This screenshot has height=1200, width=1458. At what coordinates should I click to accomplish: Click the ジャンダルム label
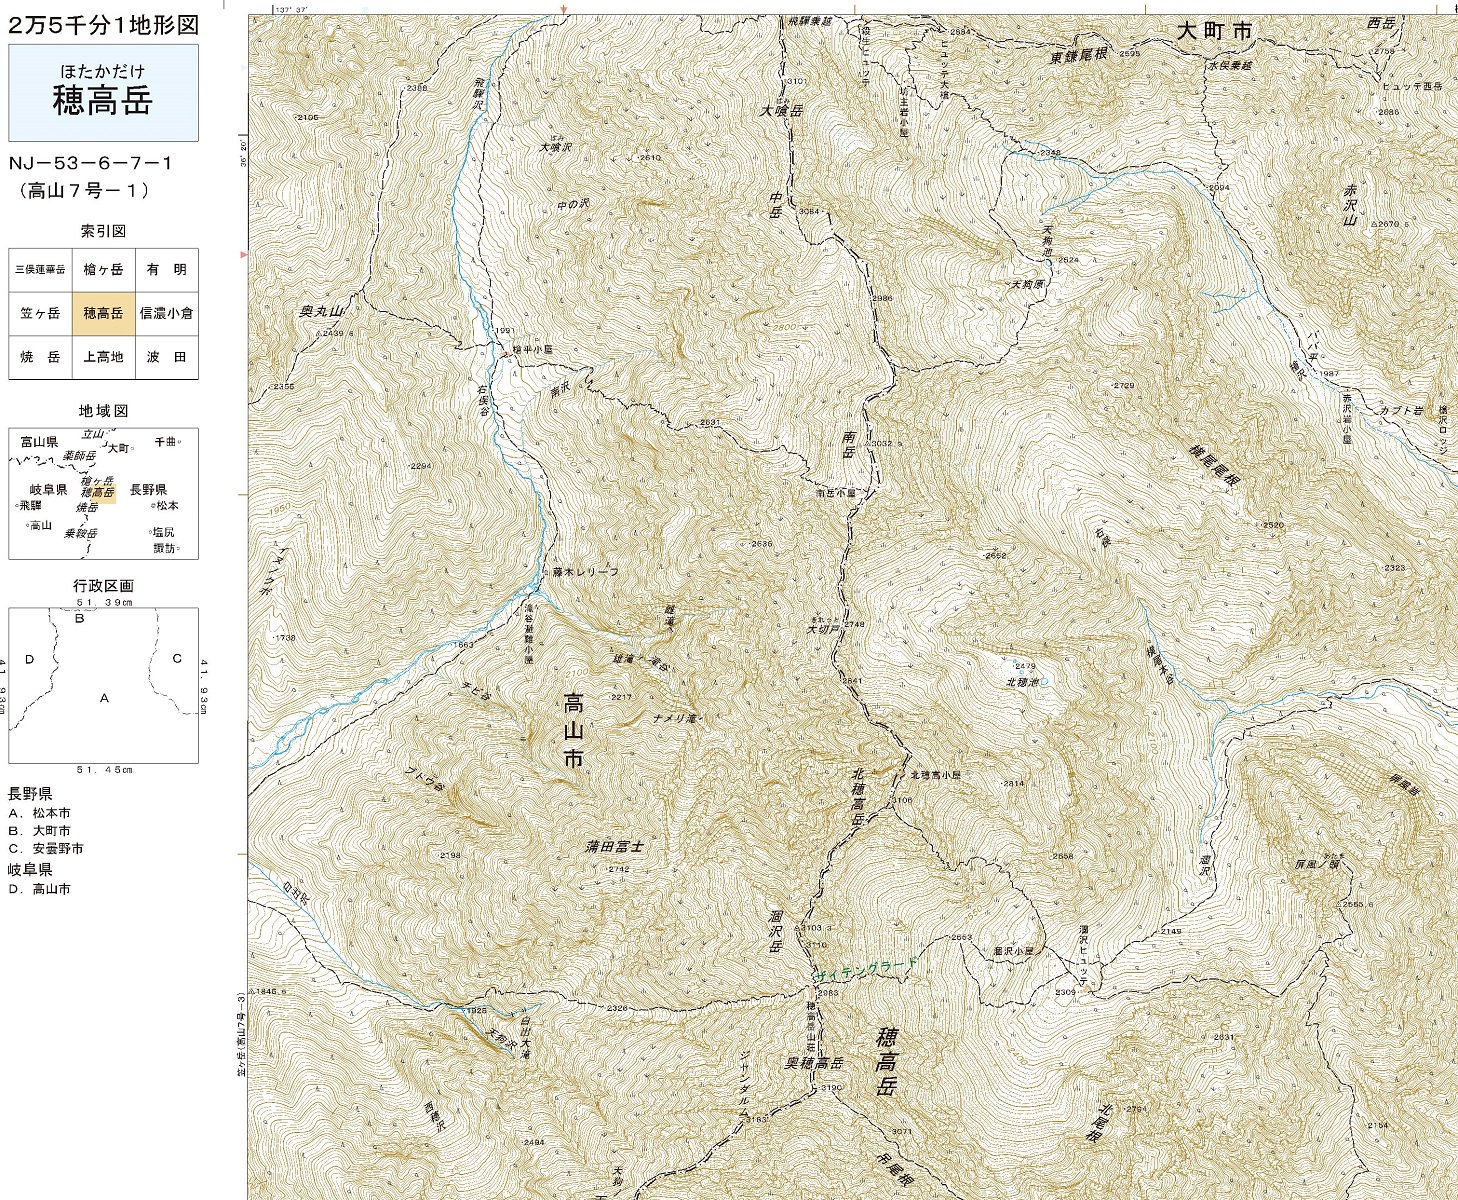(x=744, y=1084)
